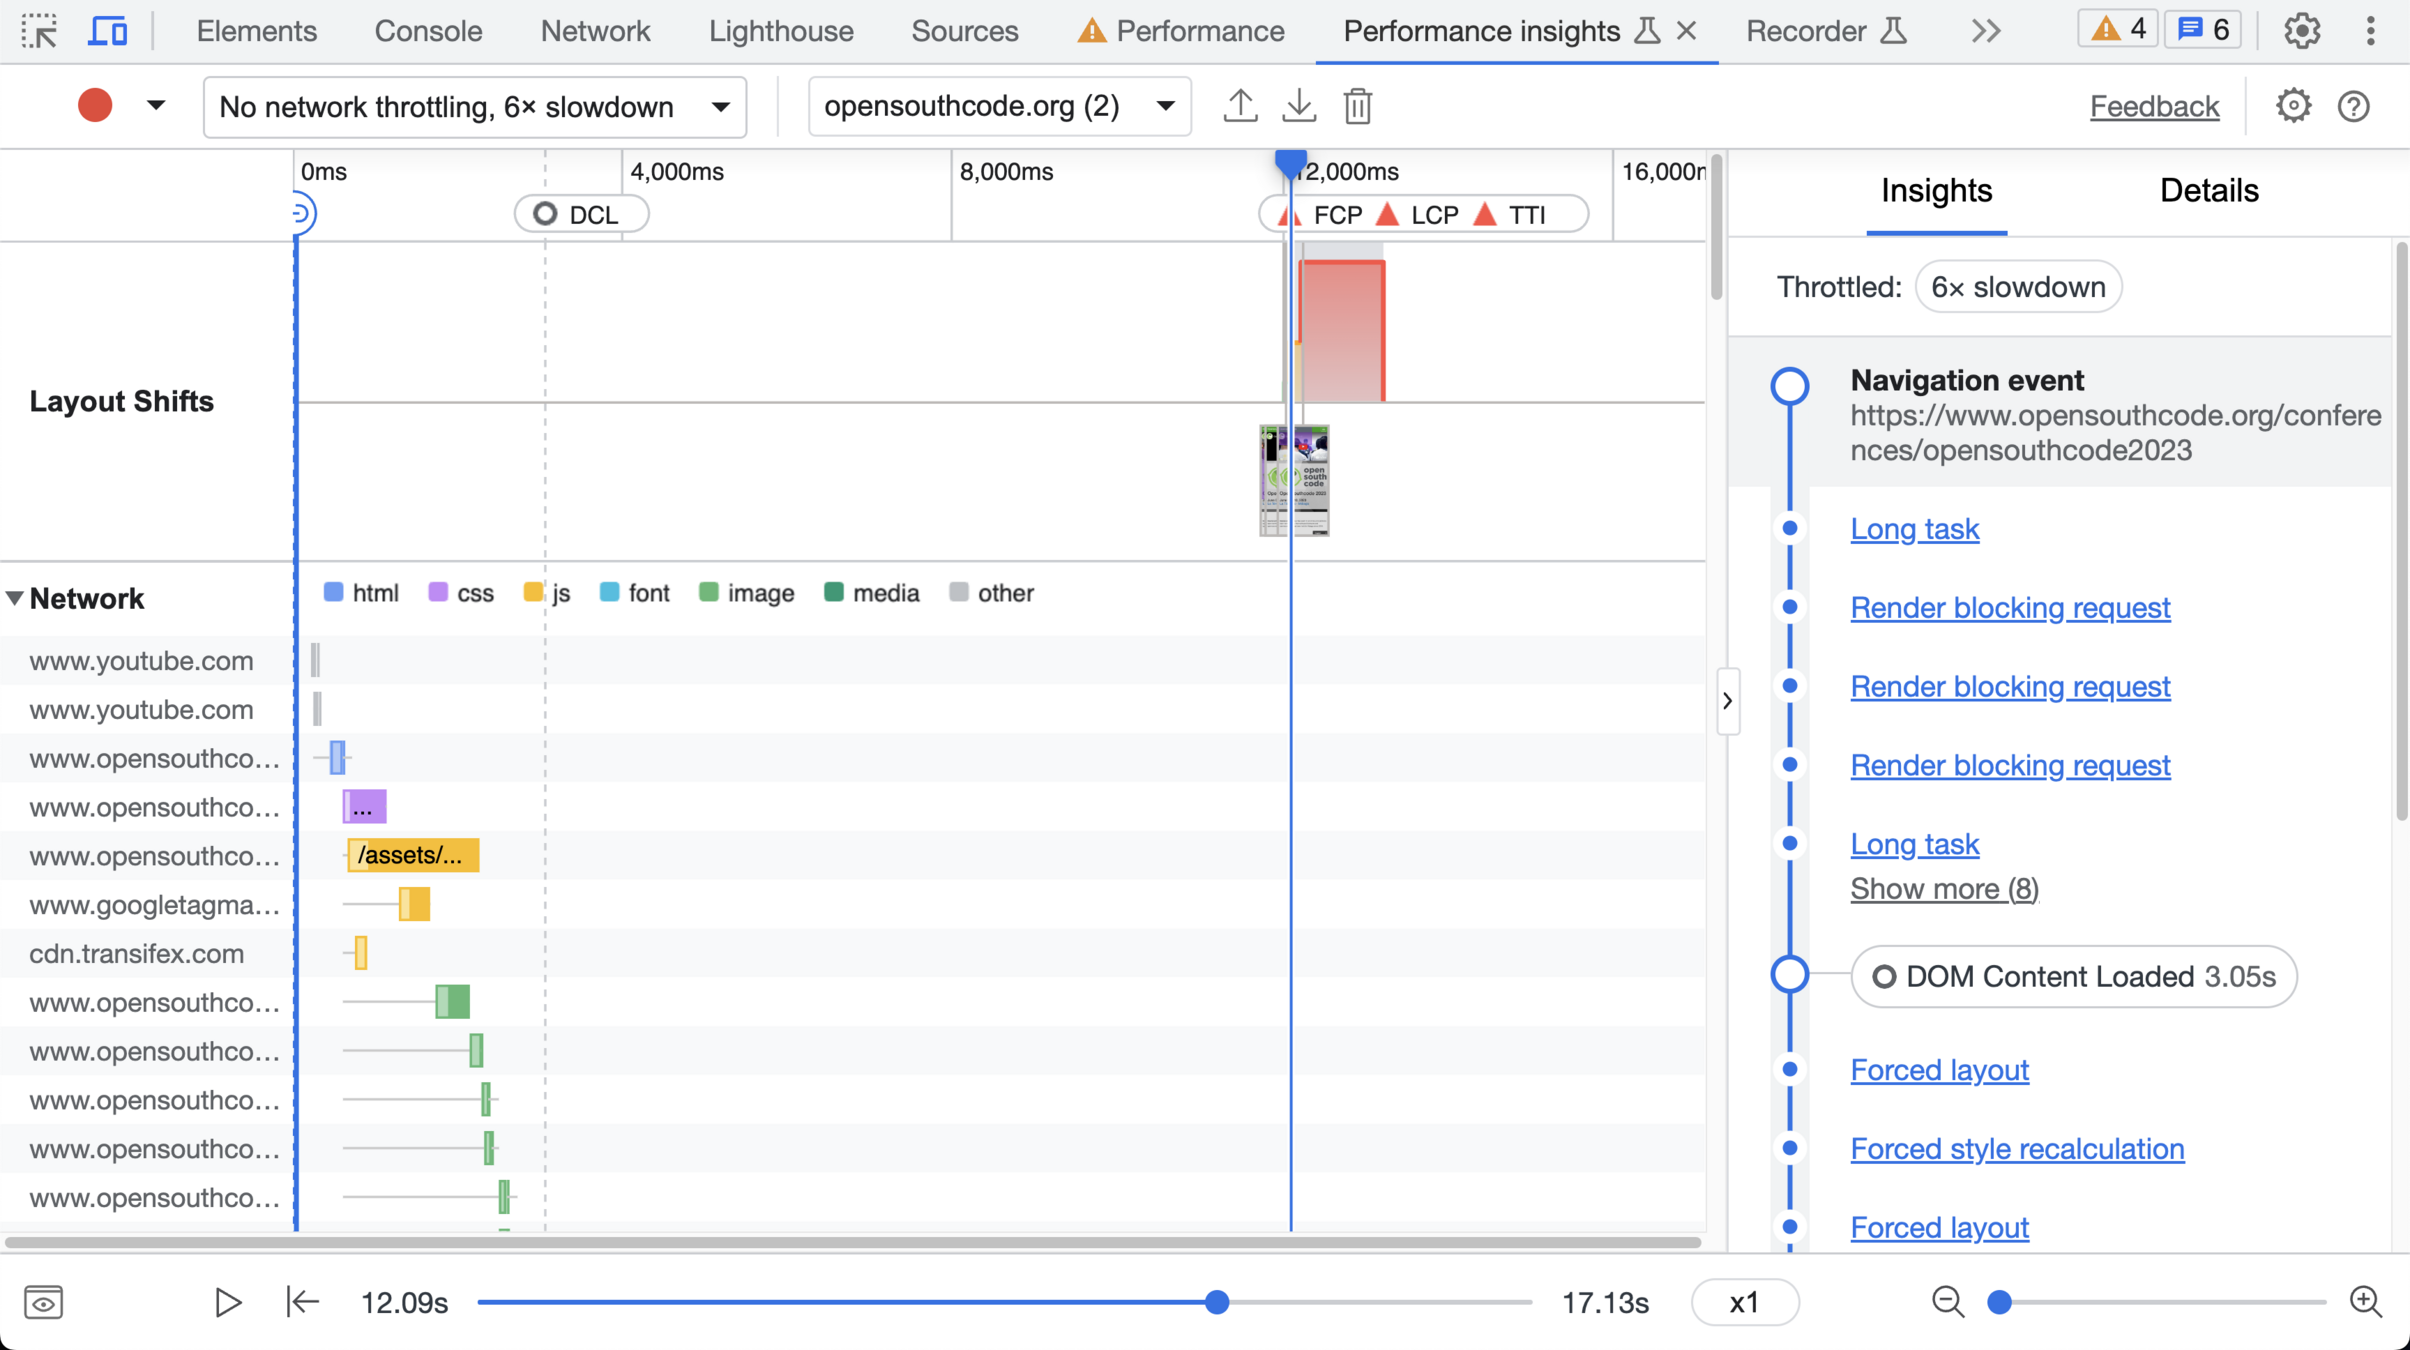Open the network throttling dropdown
The image size is (2410, 1350).
(474, 106)
